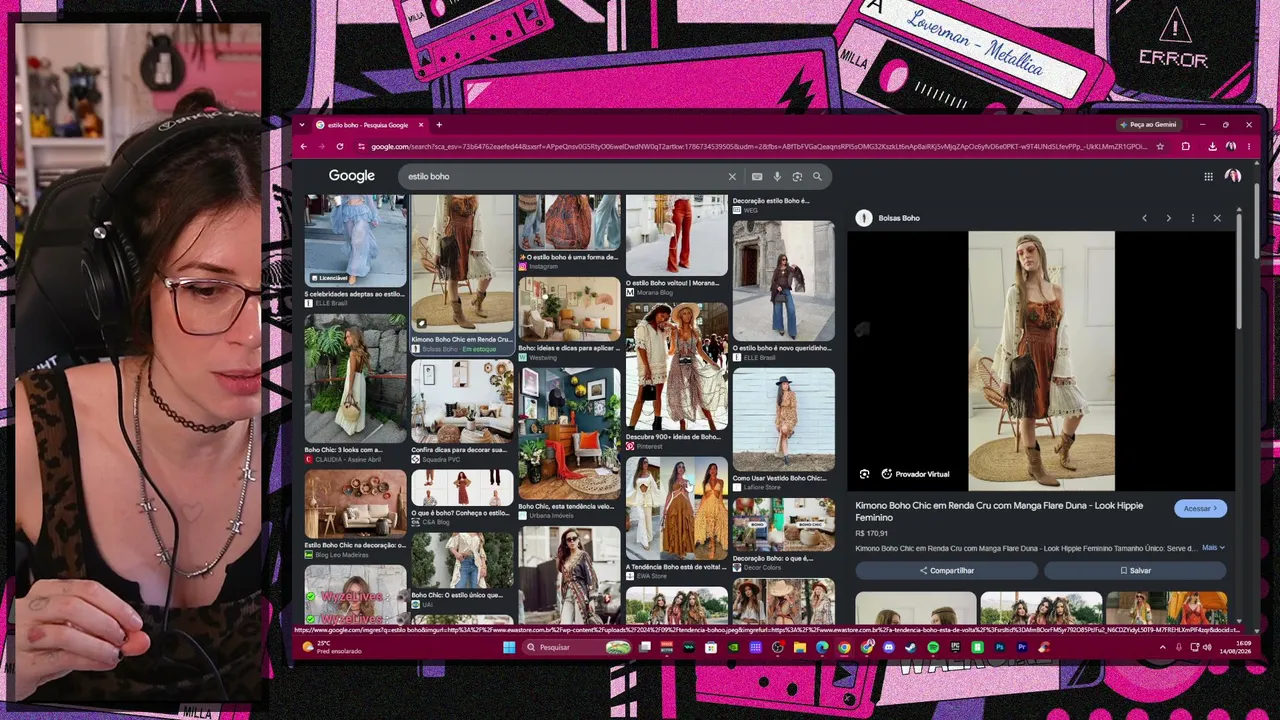Go to next image in preview panel

[x=1168, y=218]
